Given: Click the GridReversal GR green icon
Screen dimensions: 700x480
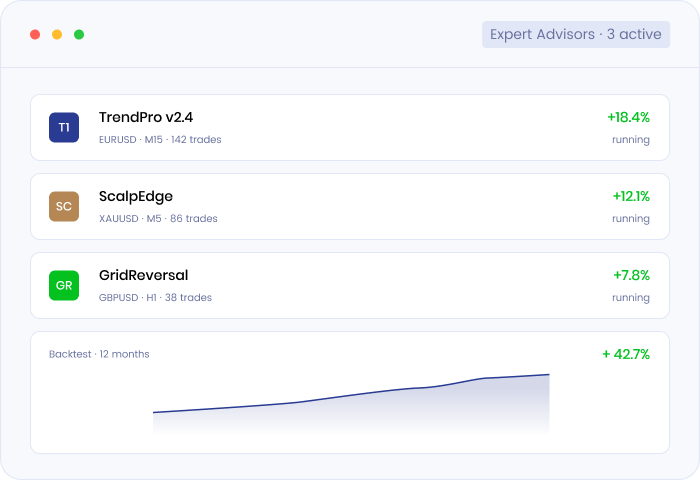Looking at the screenshot, I should click(x=64, y=285).
